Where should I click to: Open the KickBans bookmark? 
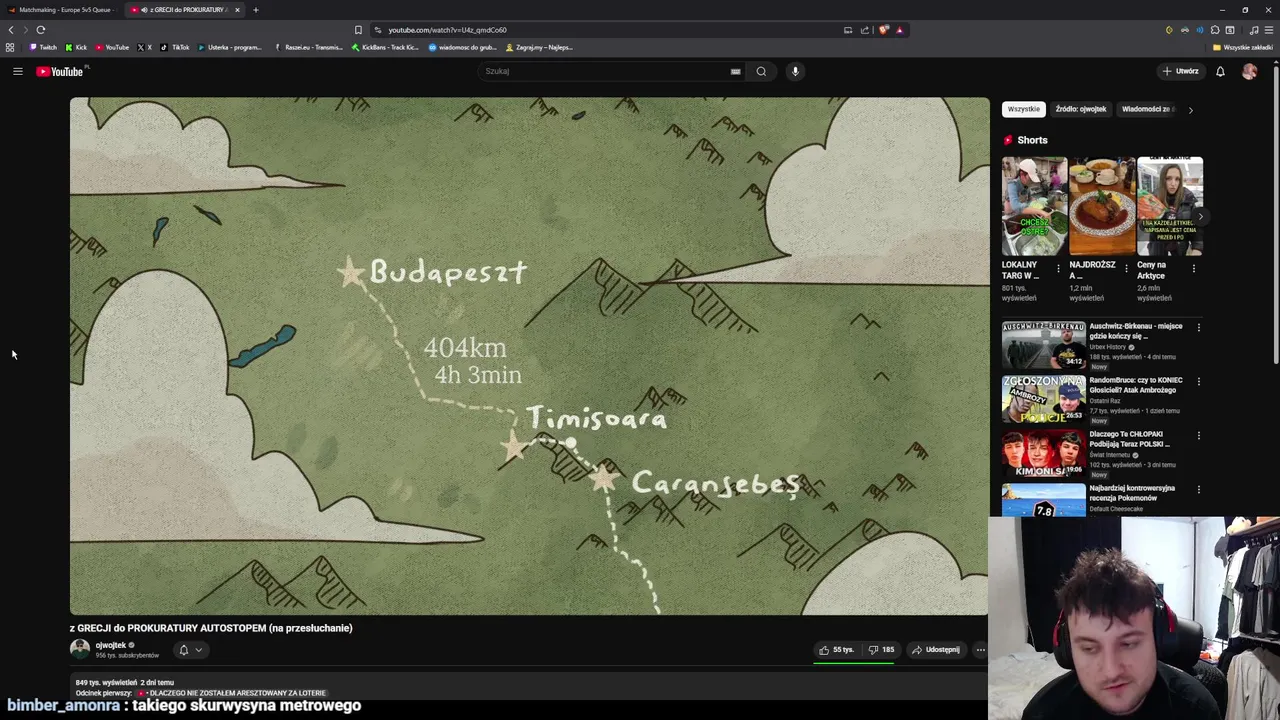pyautogui.click(x=385, y=47)
